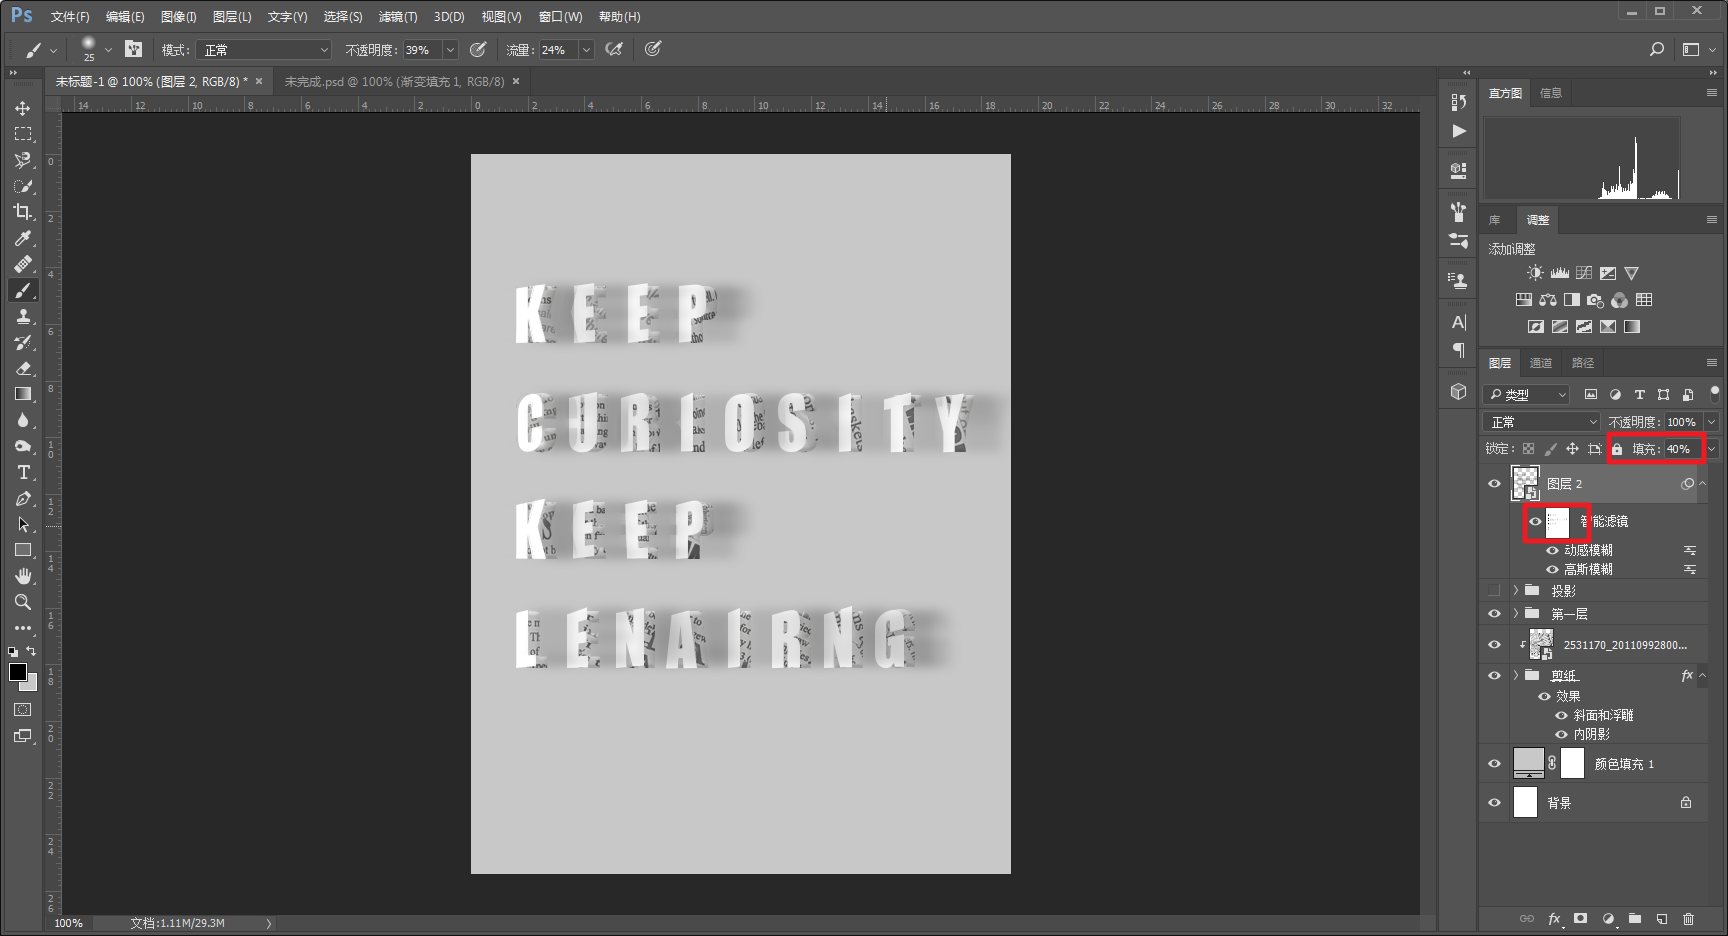Screen dimensions: 1728x936
Task: Hide the 斜面和浮雕 effect
Action: tap(1561, 715)
